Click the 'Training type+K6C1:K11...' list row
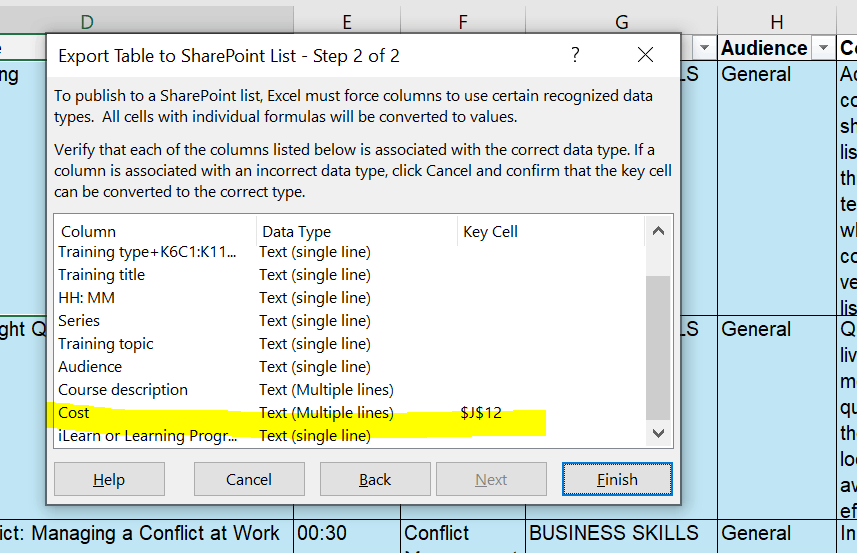Screen dimensions: 857x553 coord(350,252)
